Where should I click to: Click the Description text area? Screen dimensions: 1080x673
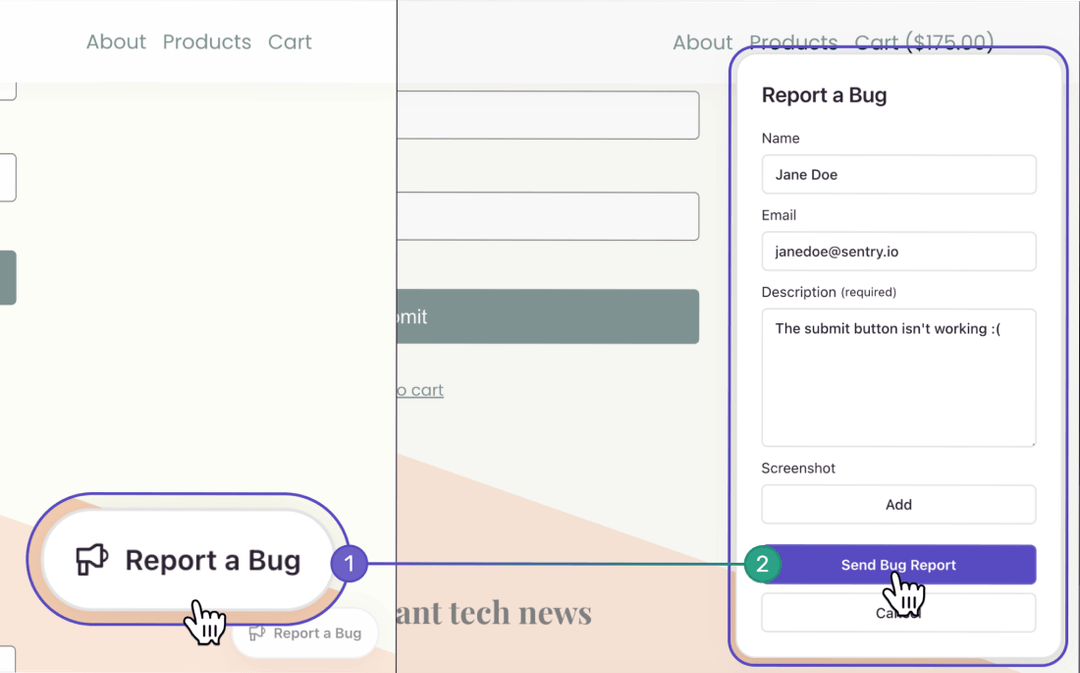click(x=898, y=377)
